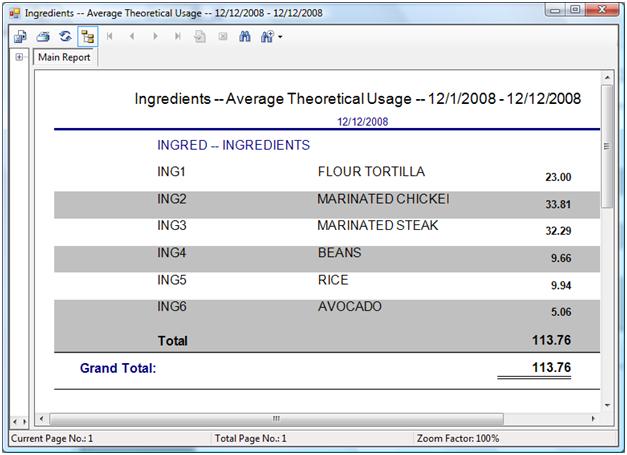
Task: Click the Go To Page icon
Action: (x=200, y=37)
